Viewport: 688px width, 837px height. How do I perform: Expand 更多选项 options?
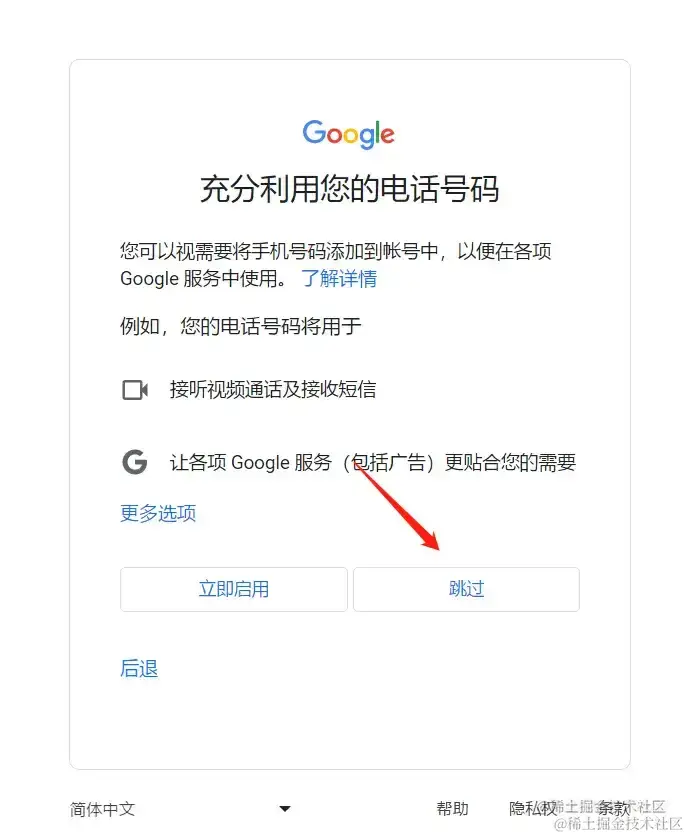(x=158, y=513)
